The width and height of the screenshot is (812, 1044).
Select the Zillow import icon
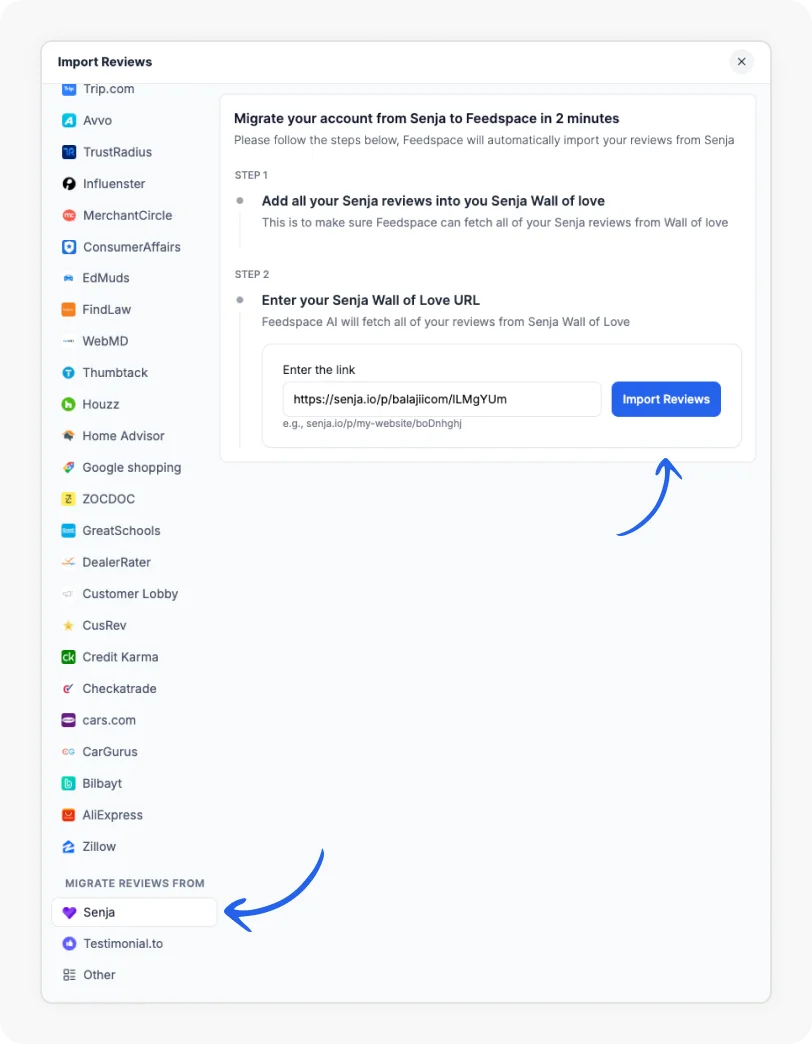[x=68, y=846]
